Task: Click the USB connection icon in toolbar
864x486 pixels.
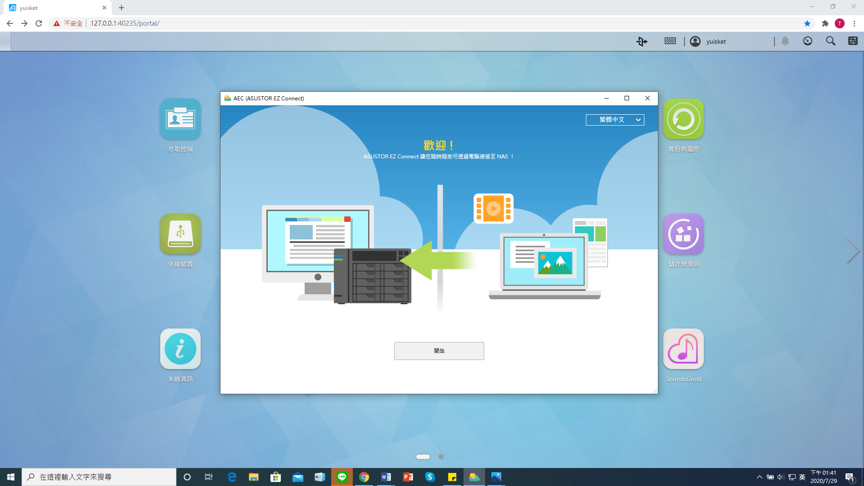Action: point(641,41)
